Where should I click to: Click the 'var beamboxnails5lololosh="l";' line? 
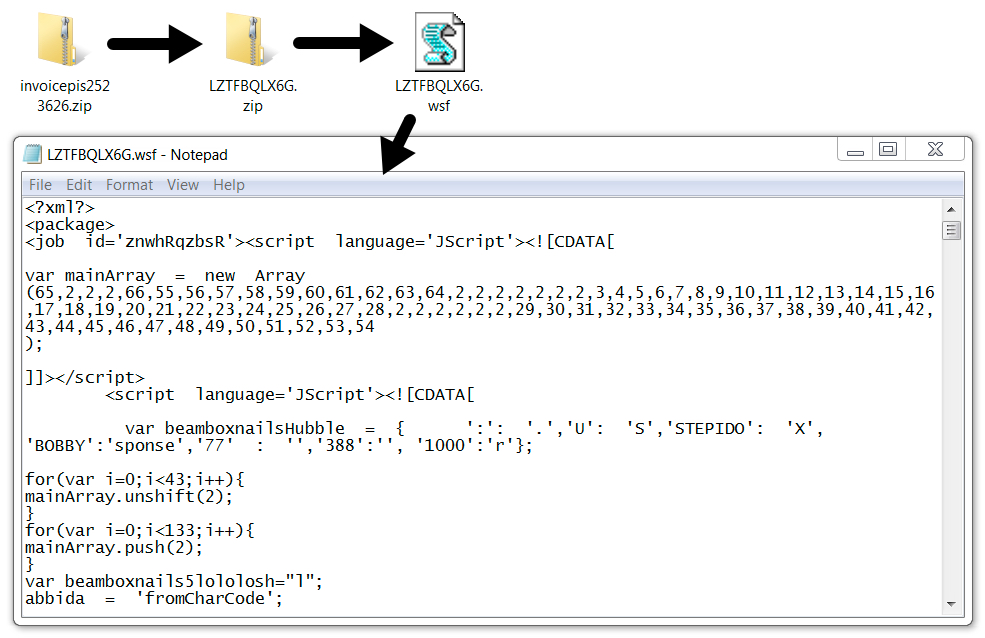tap(174, 581)
